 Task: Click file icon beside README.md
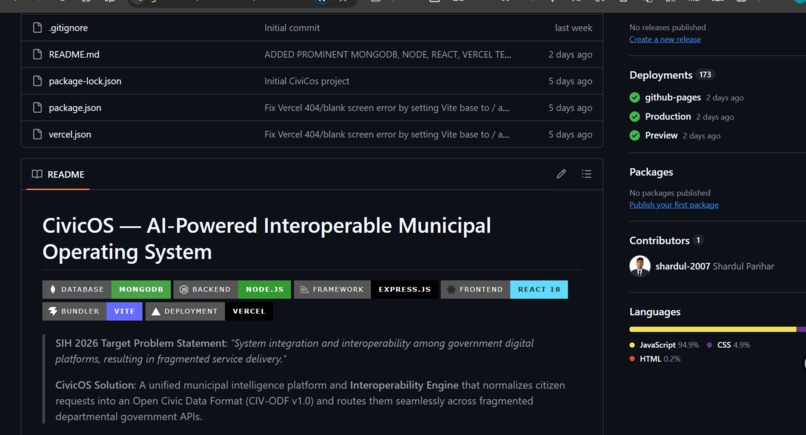[x=37, y=55]
